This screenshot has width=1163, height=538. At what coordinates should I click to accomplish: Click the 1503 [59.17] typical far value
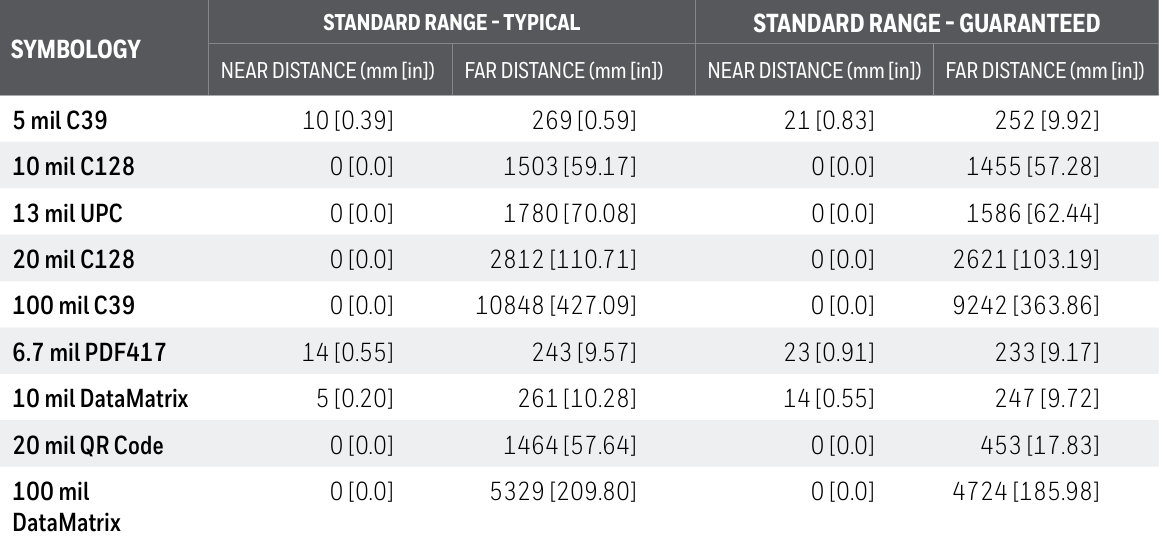(x=570, y=166)
